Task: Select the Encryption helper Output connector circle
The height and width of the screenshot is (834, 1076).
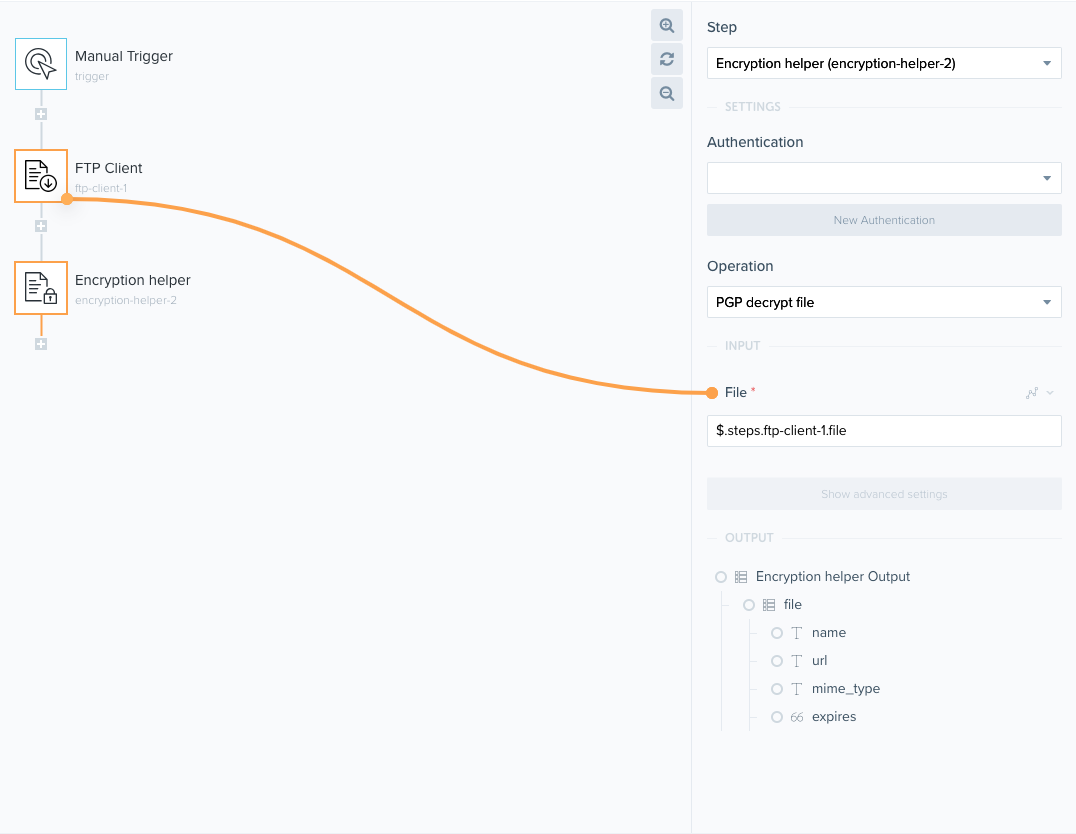Action: coord(721,577)
